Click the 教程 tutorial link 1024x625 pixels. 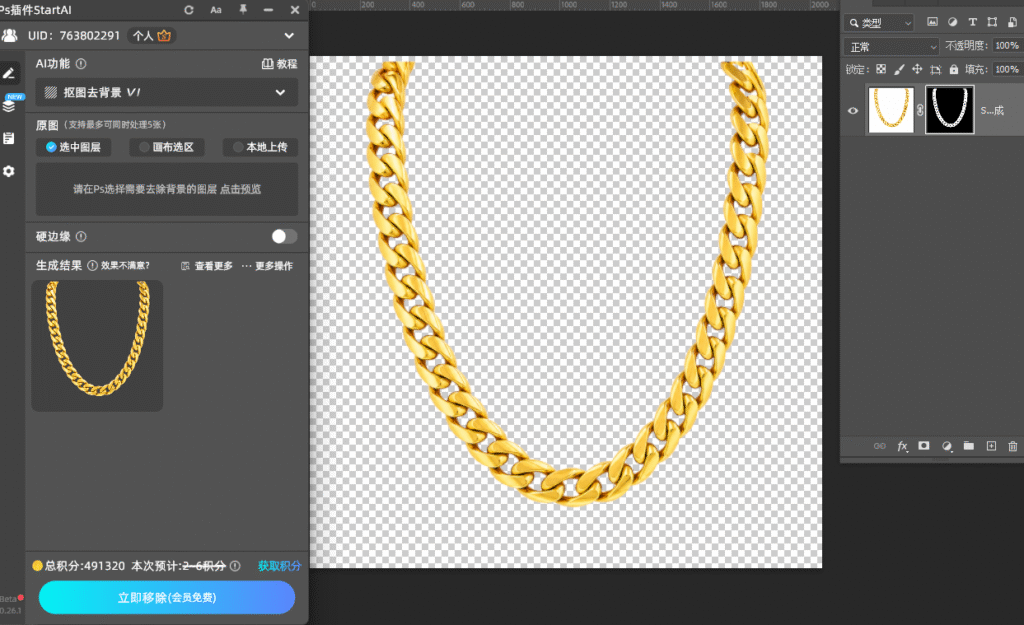(x=280, y=64)
